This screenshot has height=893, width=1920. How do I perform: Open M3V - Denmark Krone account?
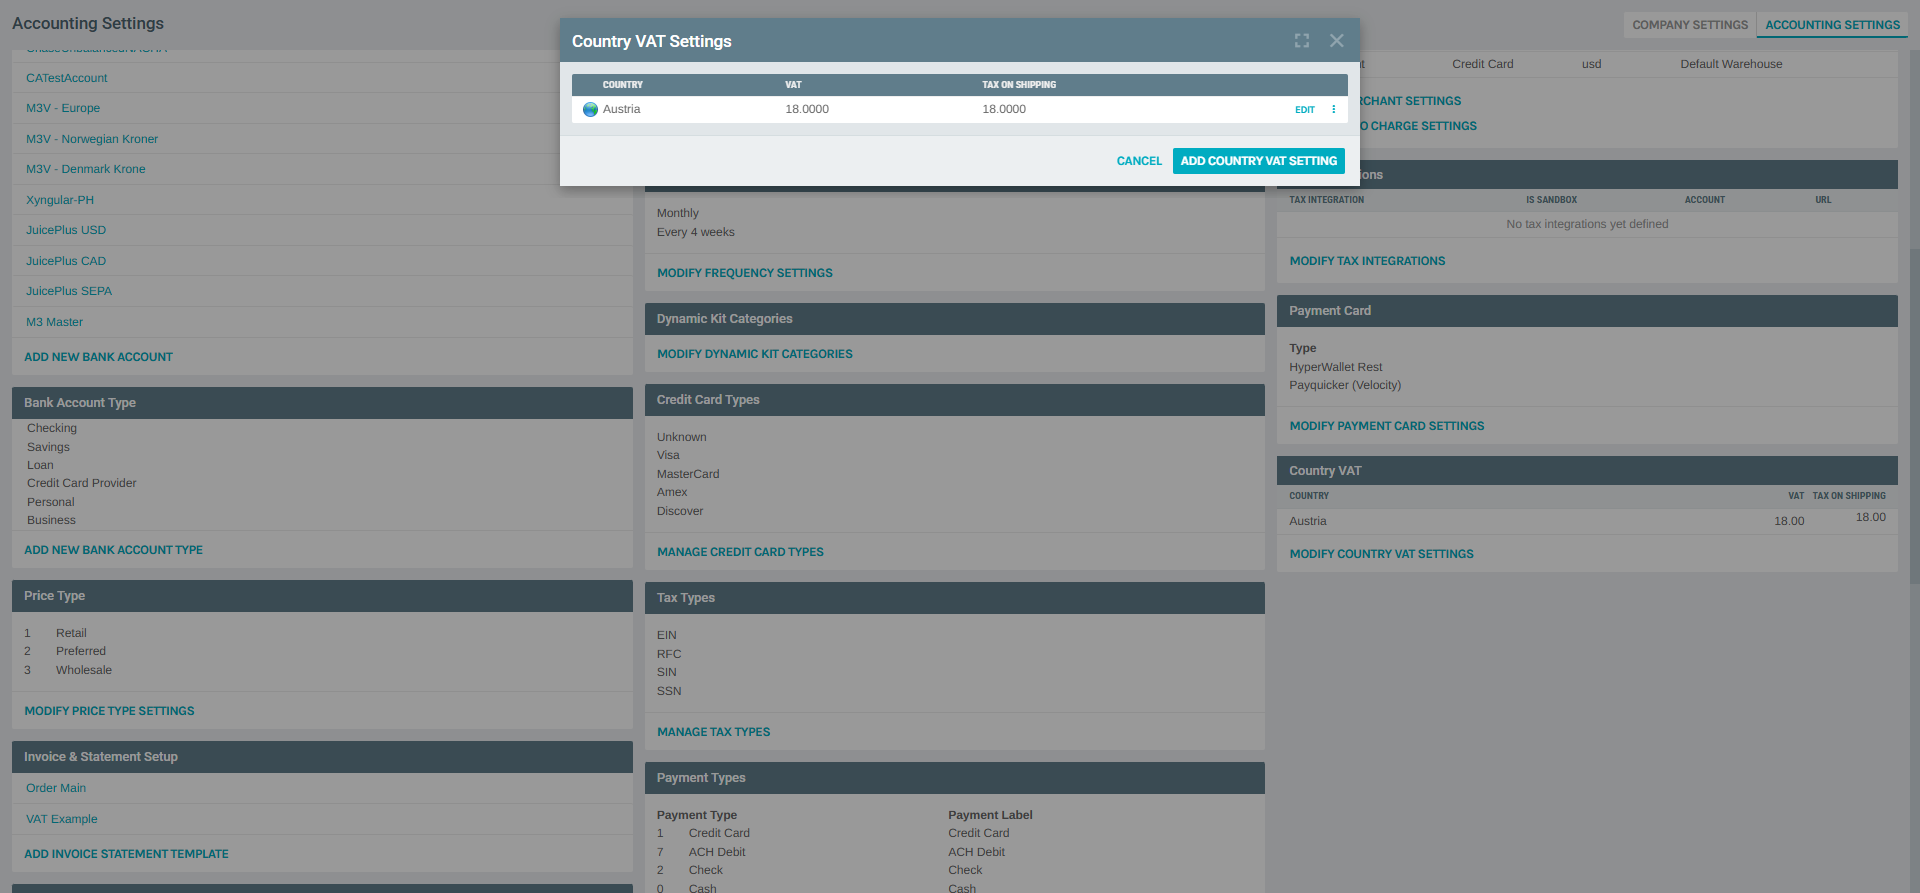[x=86, y=169]
